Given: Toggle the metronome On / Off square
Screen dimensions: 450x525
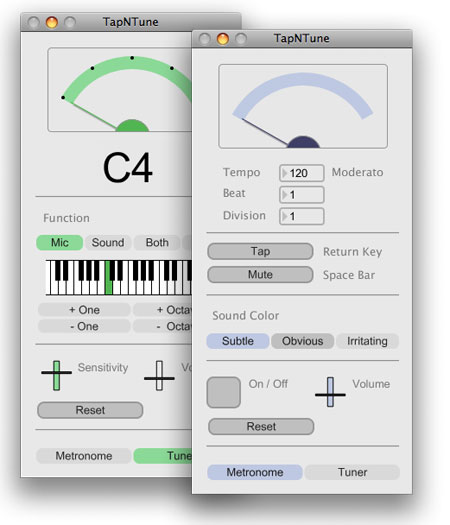Looking at the screenshot, I should click(x=224, y=392).
